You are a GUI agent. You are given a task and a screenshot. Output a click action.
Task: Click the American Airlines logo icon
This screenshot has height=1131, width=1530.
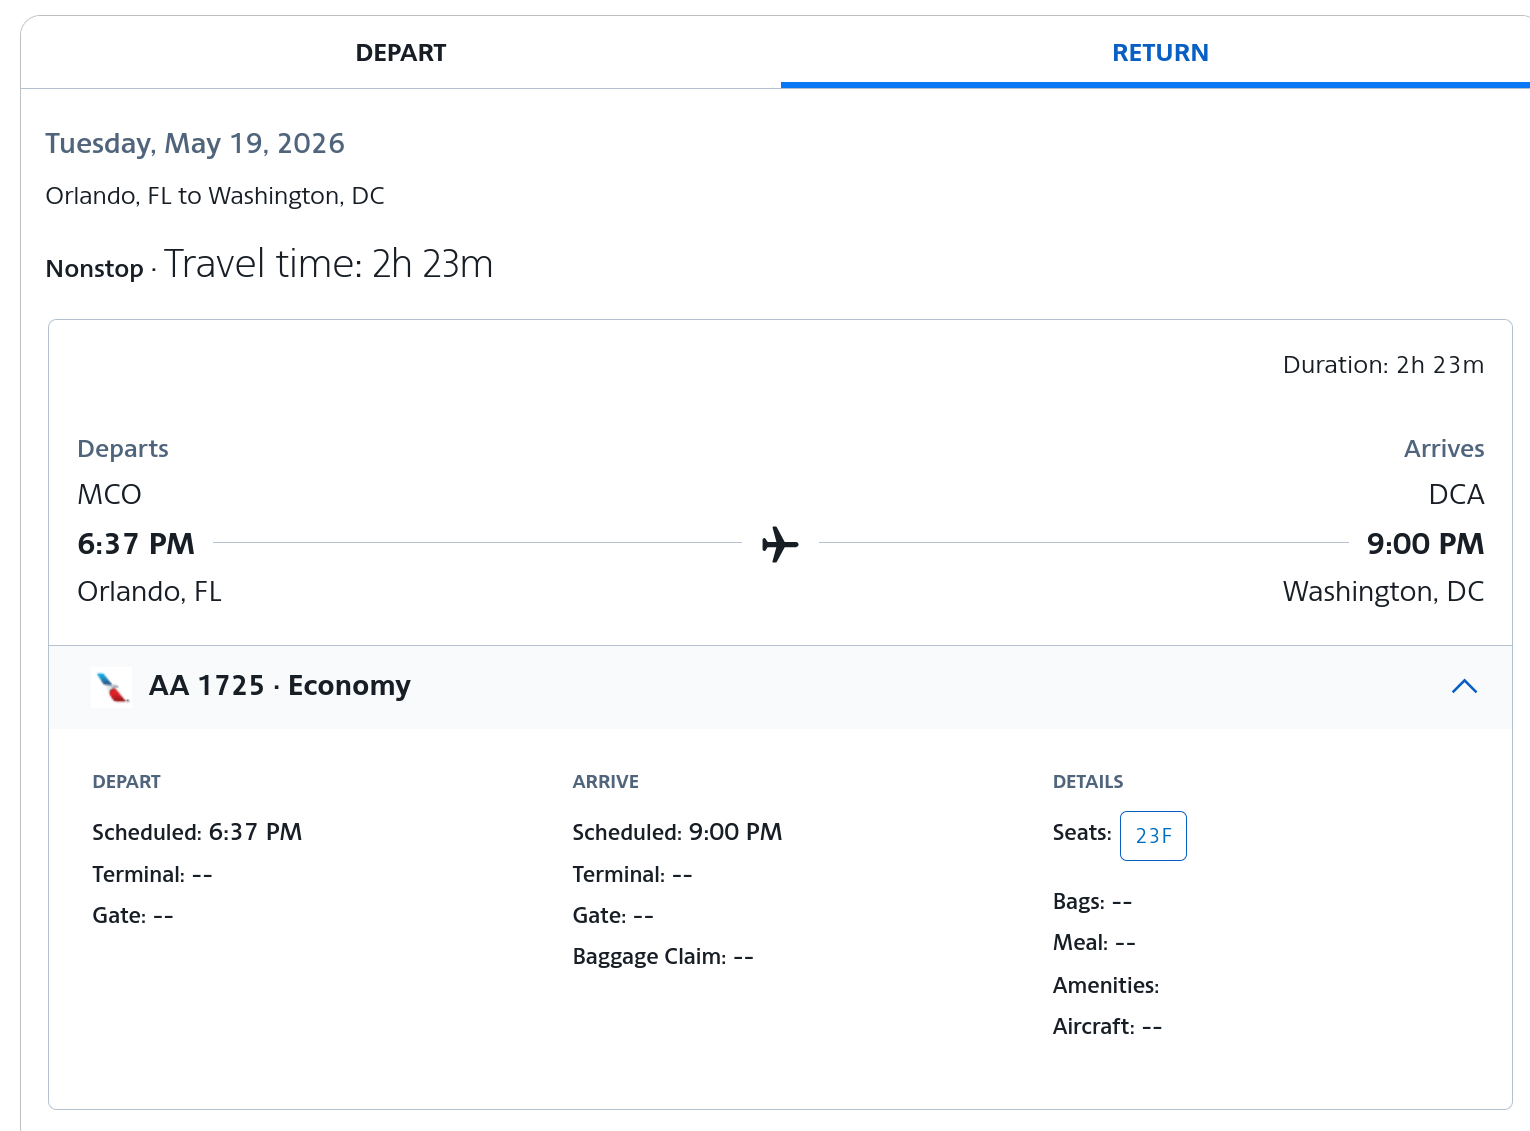click(111, 687)
